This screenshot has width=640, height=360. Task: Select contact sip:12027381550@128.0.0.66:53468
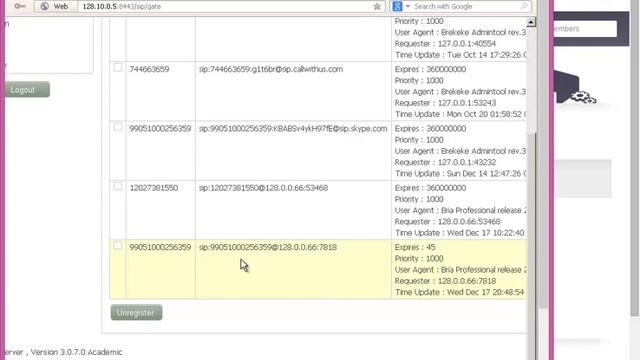[263, 188]
